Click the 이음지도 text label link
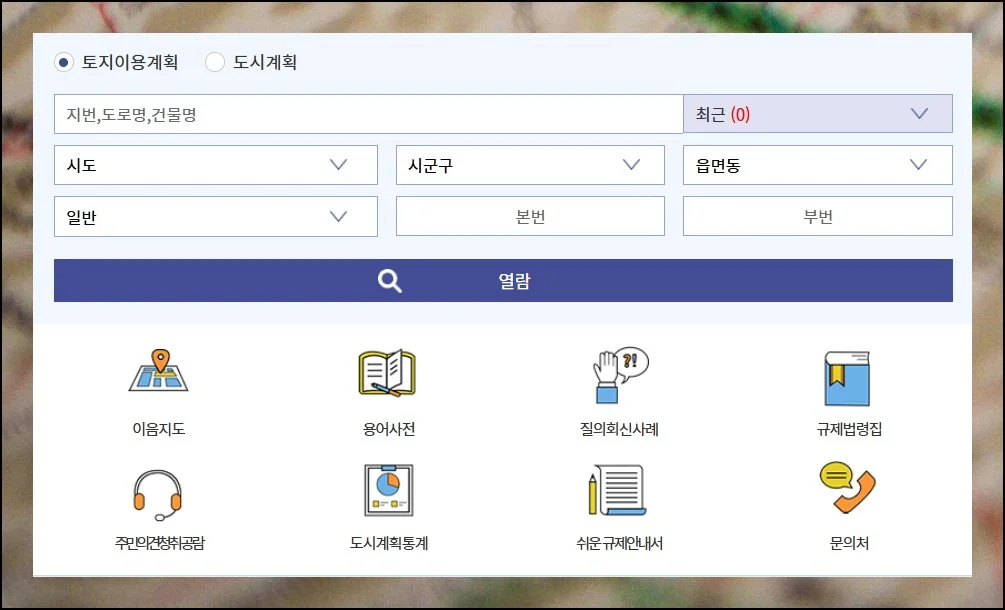 (x=158, y=429)
